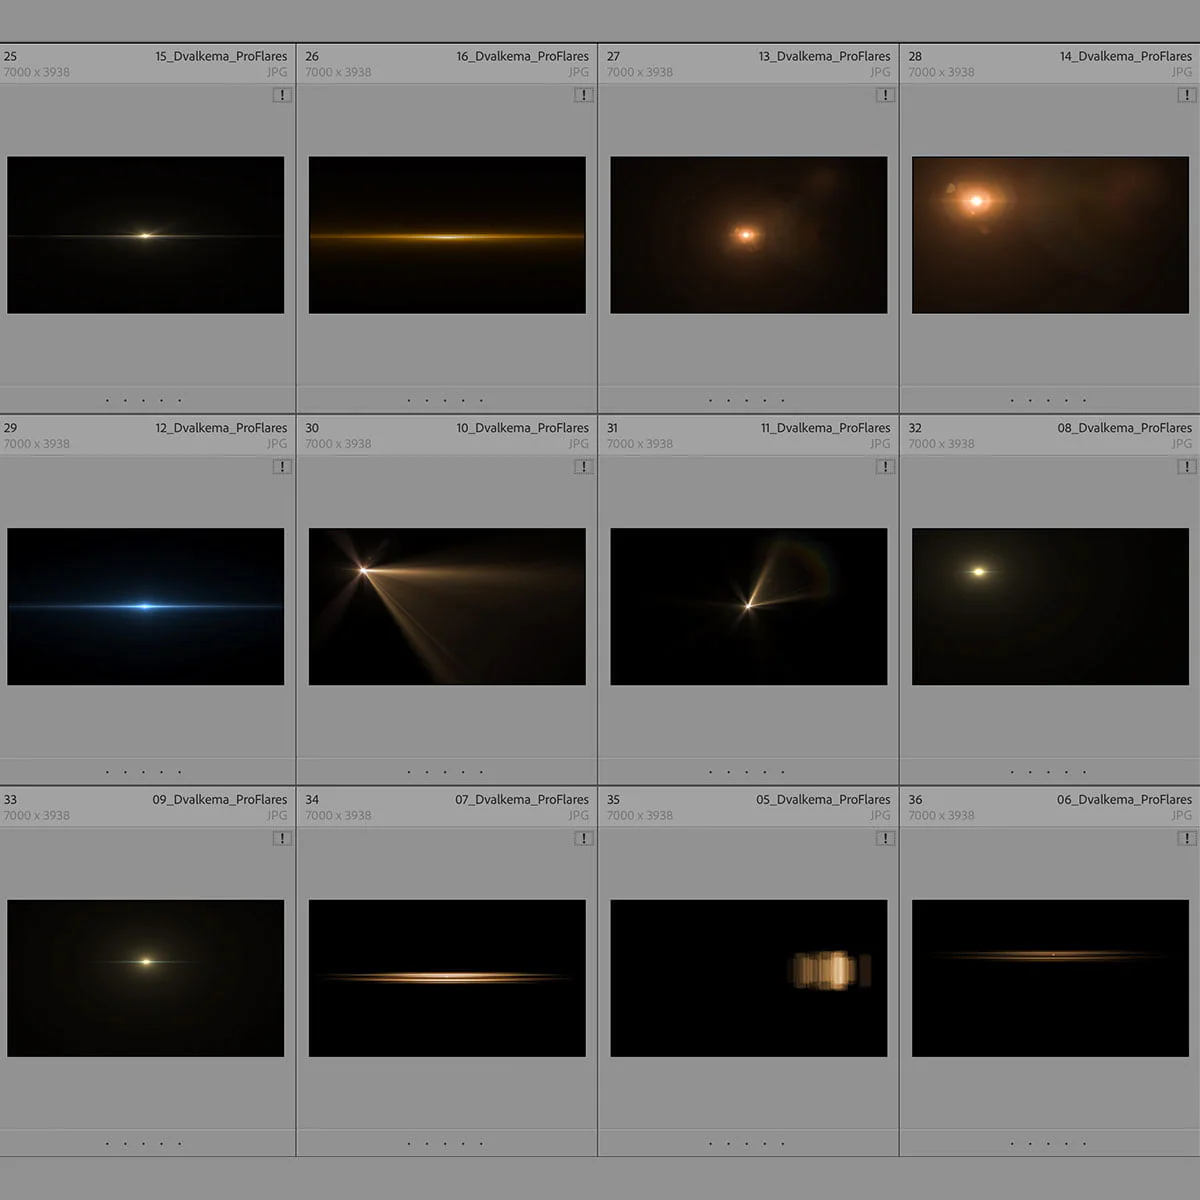Image resolution: width=1200 pixels, height=1200 pixels.
Task: Set star rating under 08_Dvalkema_ProFlares
Action: [1048, 772]
